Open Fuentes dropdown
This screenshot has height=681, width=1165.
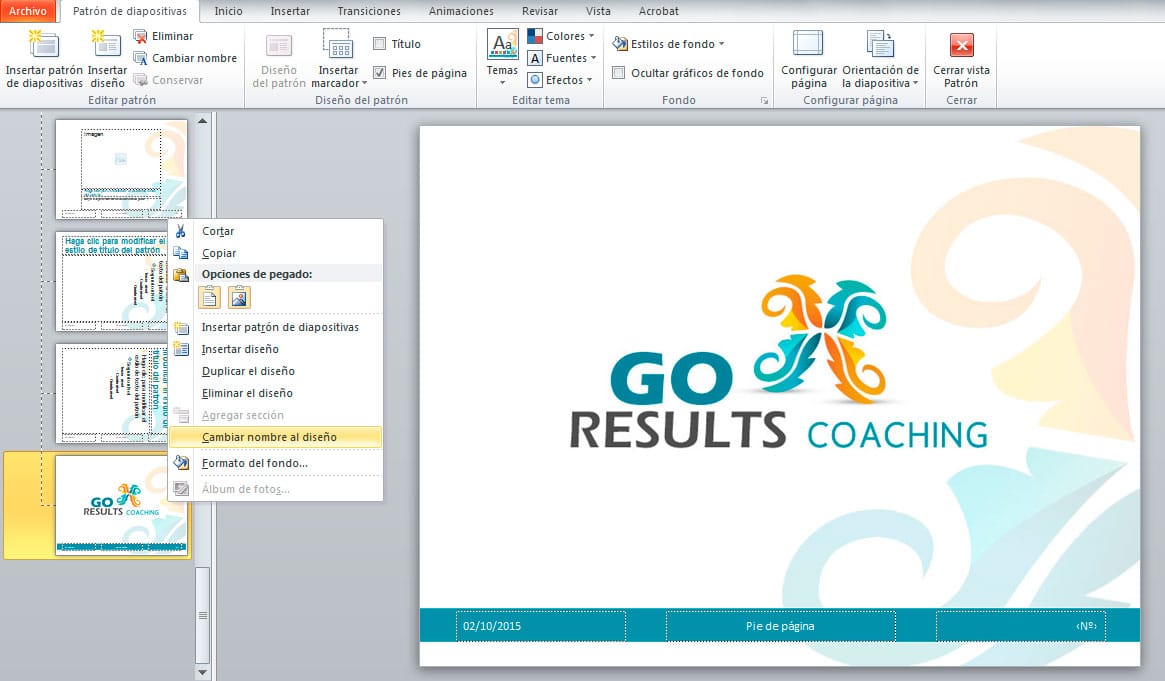pyautogui.click(x=562, y=58)
